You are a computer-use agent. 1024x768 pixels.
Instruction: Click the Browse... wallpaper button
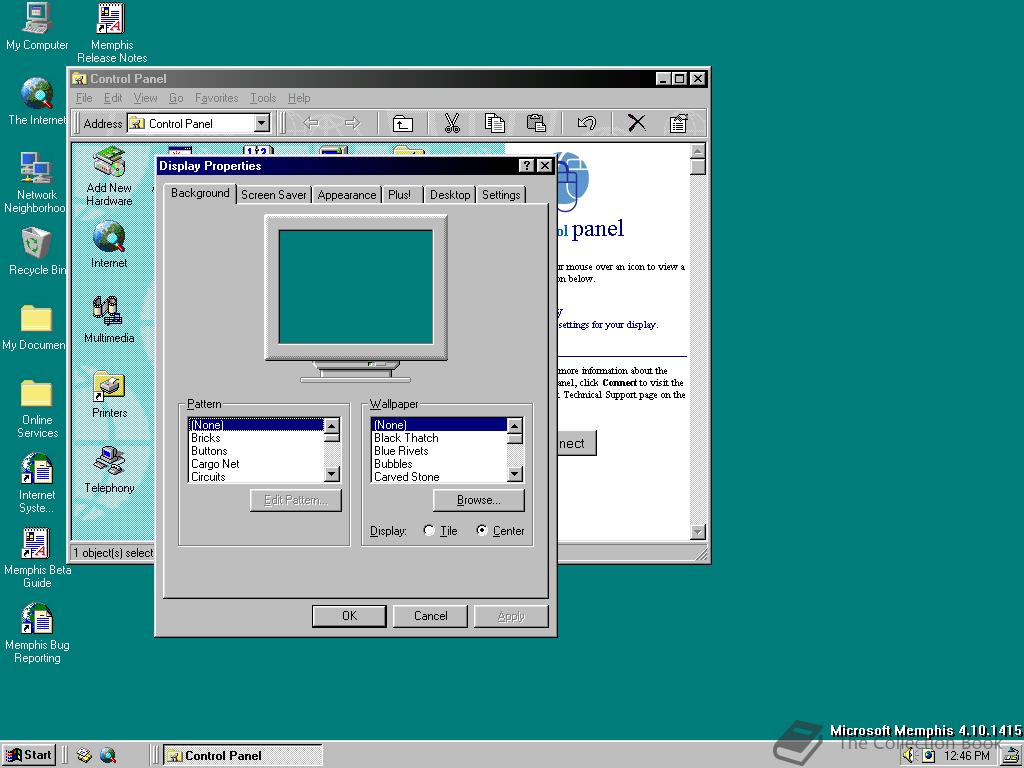click(x=479, y=500)
